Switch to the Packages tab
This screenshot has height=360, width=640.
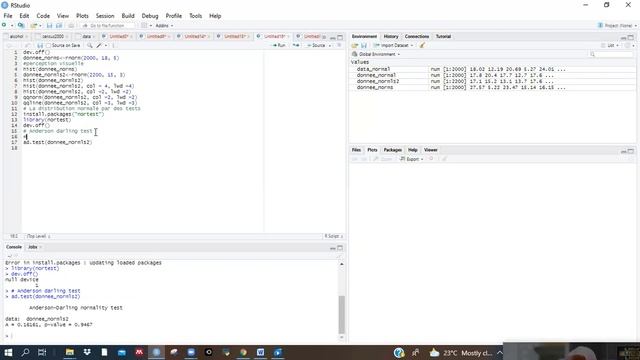click(393, 150)
